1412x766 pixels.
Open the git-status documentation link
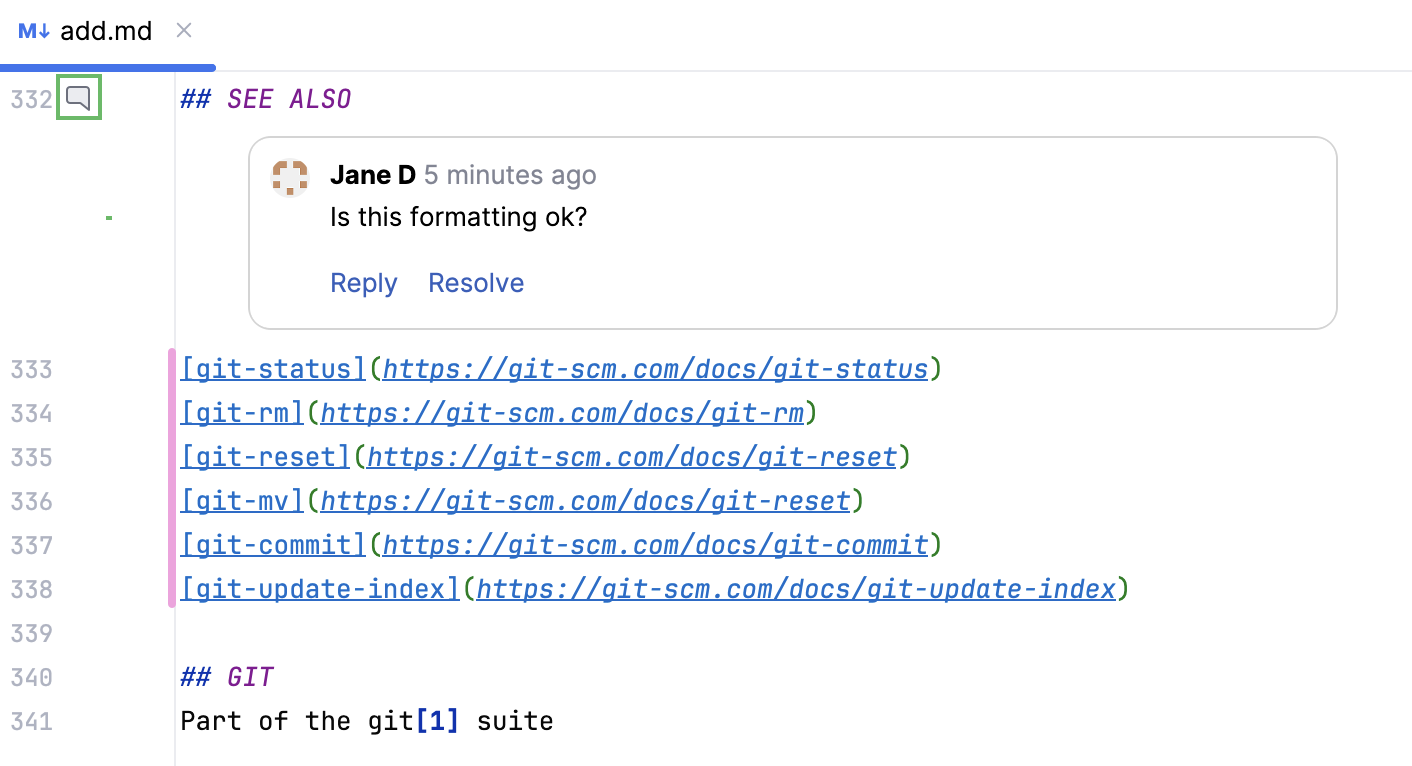coord(271,368)
